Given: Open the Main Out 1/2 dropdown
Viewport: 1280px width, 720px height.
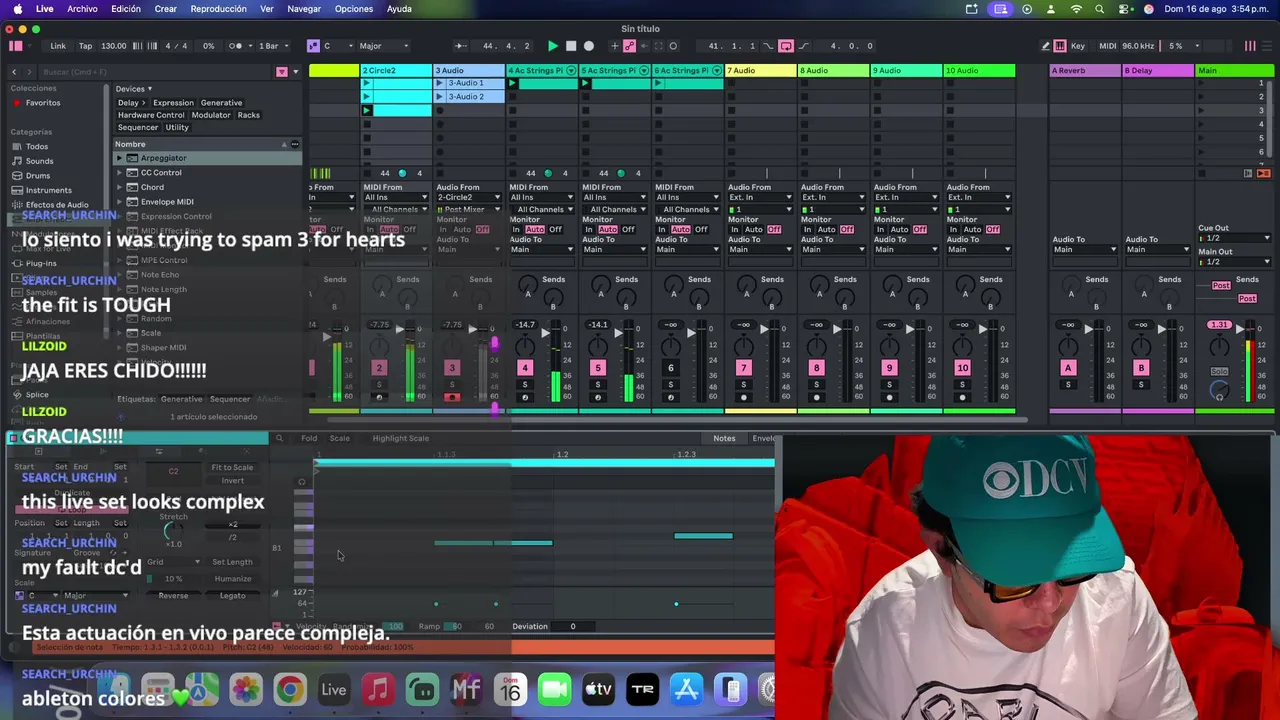Looking at the screenshot, I should [1235, 262].
